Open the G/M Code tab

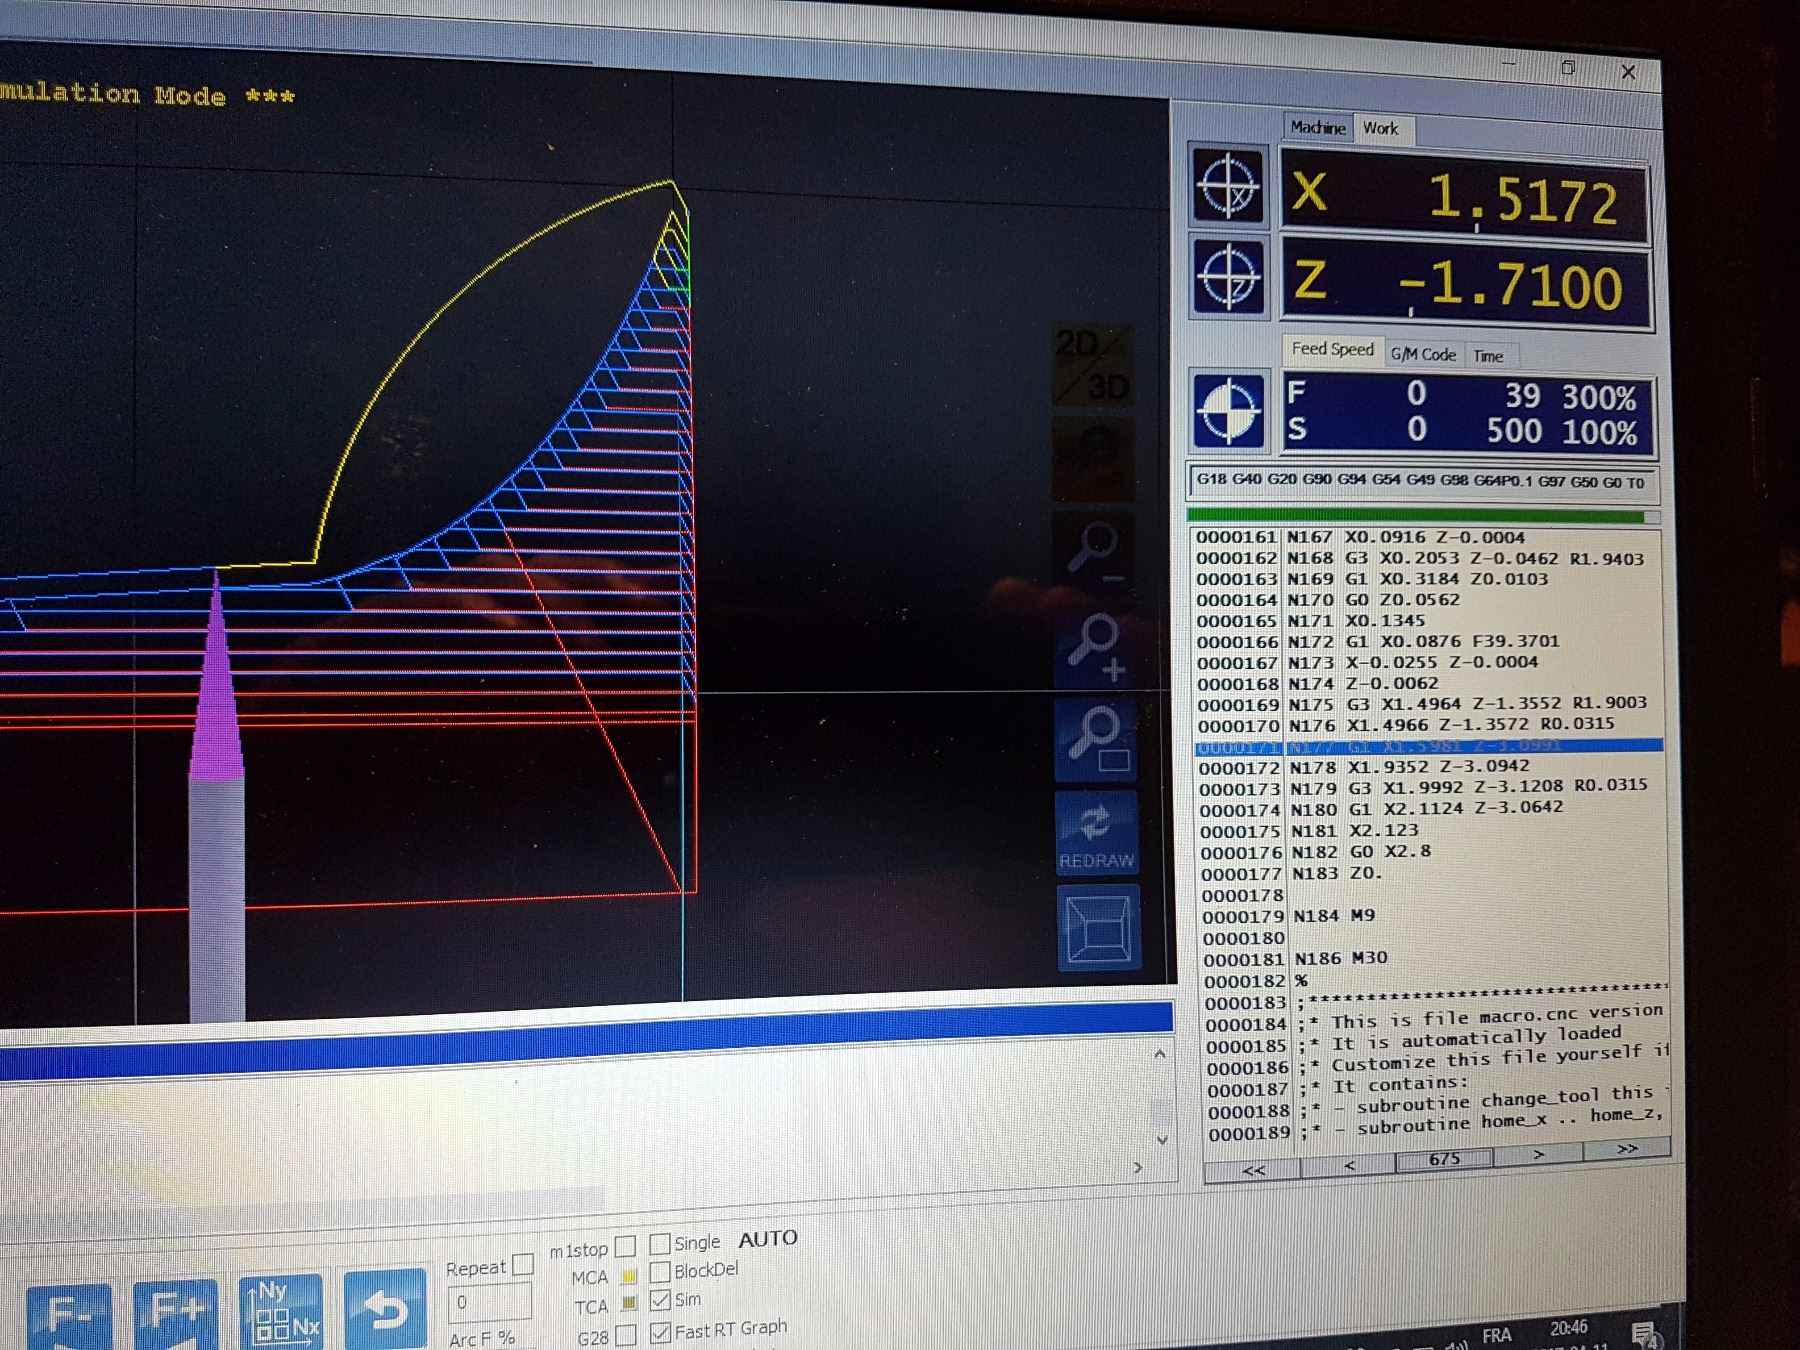click(1423, 354)
